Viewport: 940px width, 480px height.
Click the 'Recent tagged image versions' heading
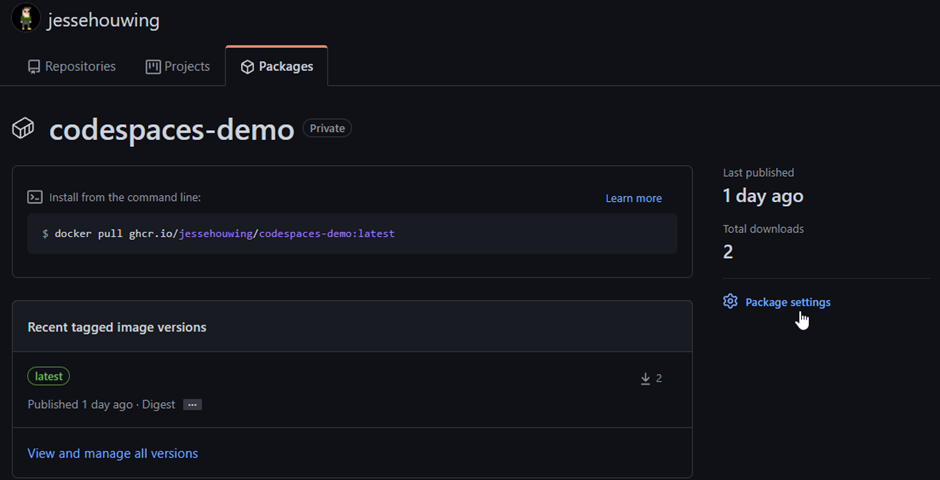117,327
